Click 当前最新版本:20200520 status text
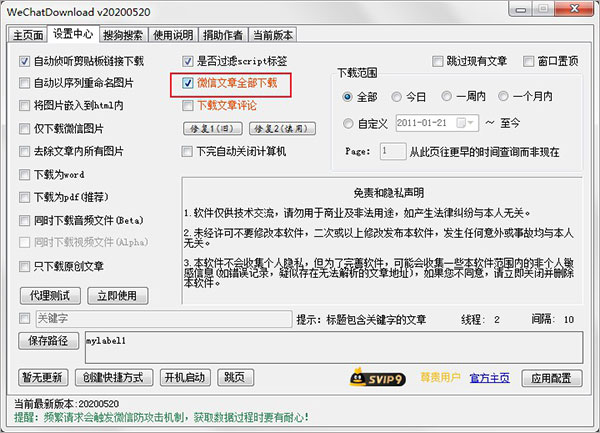600x433 pixels. point(67,404)
